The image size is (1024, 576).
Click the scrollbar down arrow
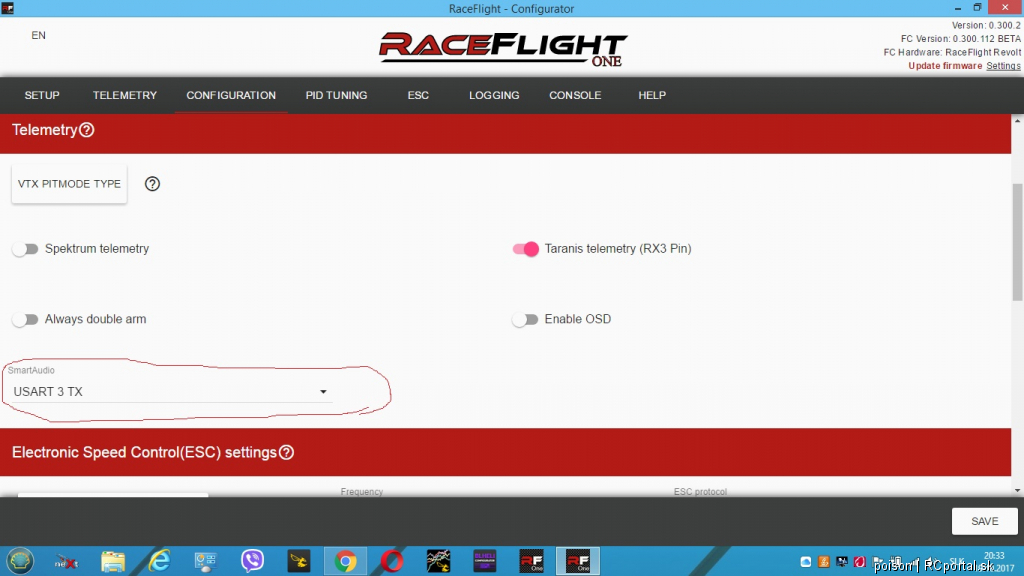1017,490
